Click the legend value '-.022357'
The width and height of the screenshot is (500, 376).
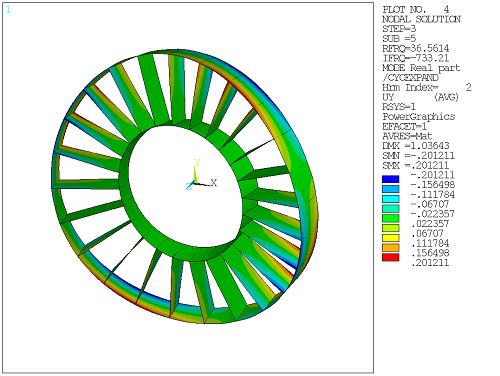pyautogui.click(x=433, y=214)
